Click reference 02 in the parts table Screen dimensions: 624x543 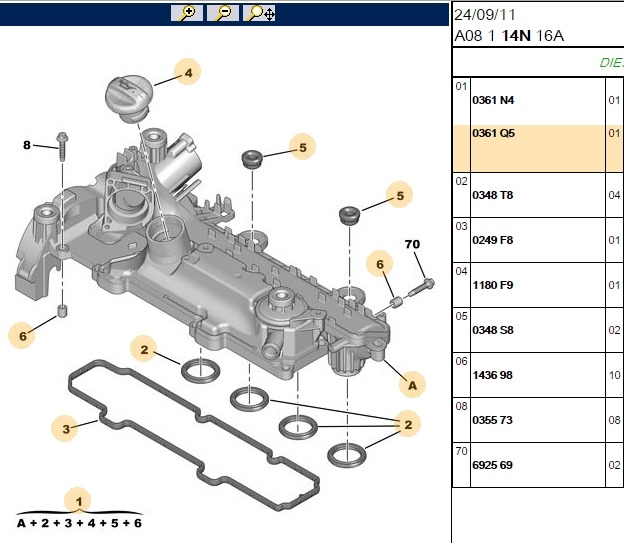[x=461, y=182]
